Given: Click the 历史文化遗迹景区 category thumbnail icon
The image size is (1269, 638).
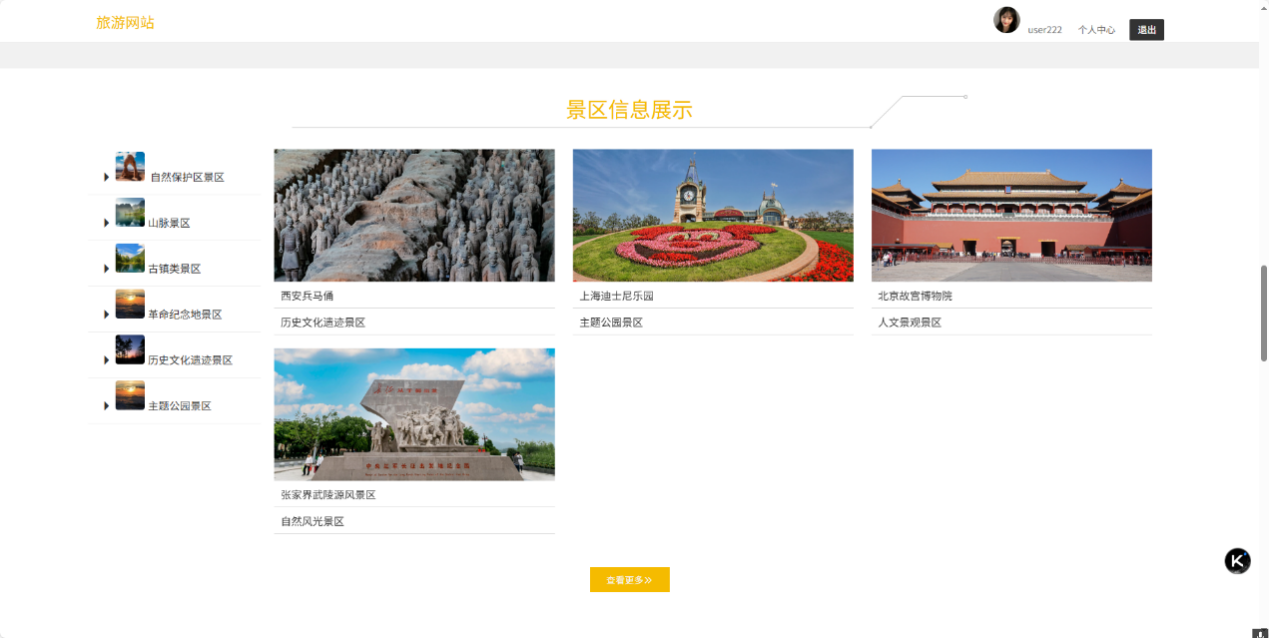Looking at the screenshot, I should tap(130, 350).
